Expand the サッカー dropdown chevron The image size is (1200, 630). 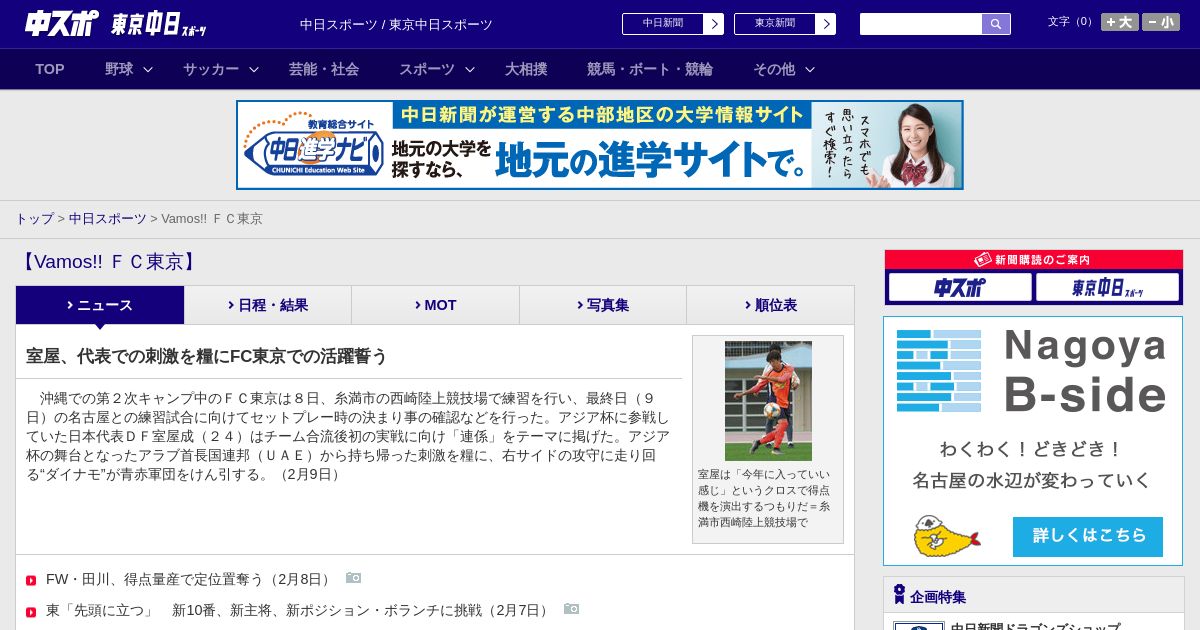click(254, 69)
